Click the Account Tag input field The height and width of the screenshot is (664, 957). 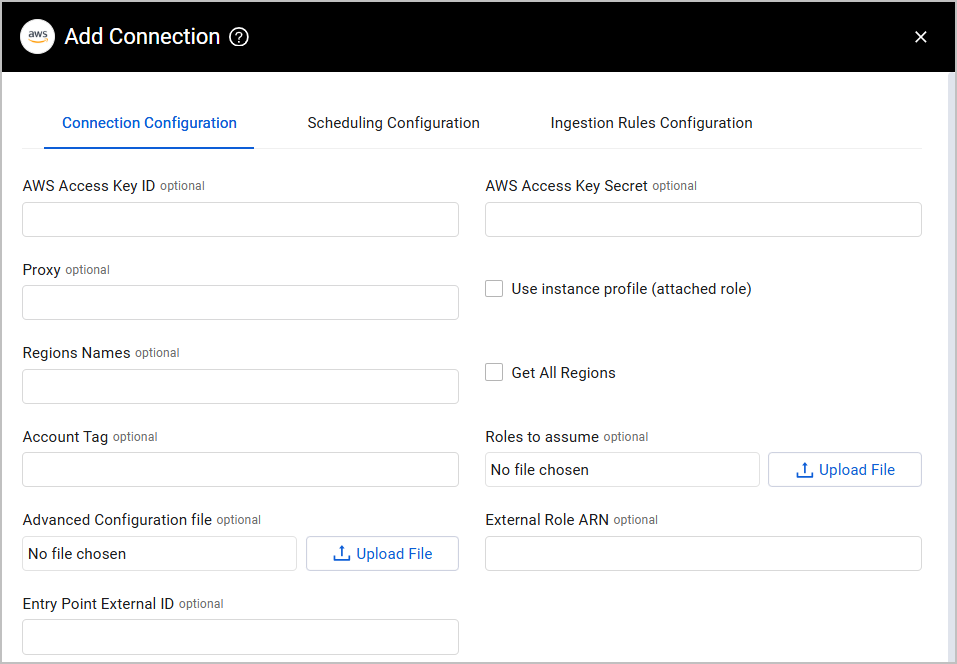click(240, 470)
